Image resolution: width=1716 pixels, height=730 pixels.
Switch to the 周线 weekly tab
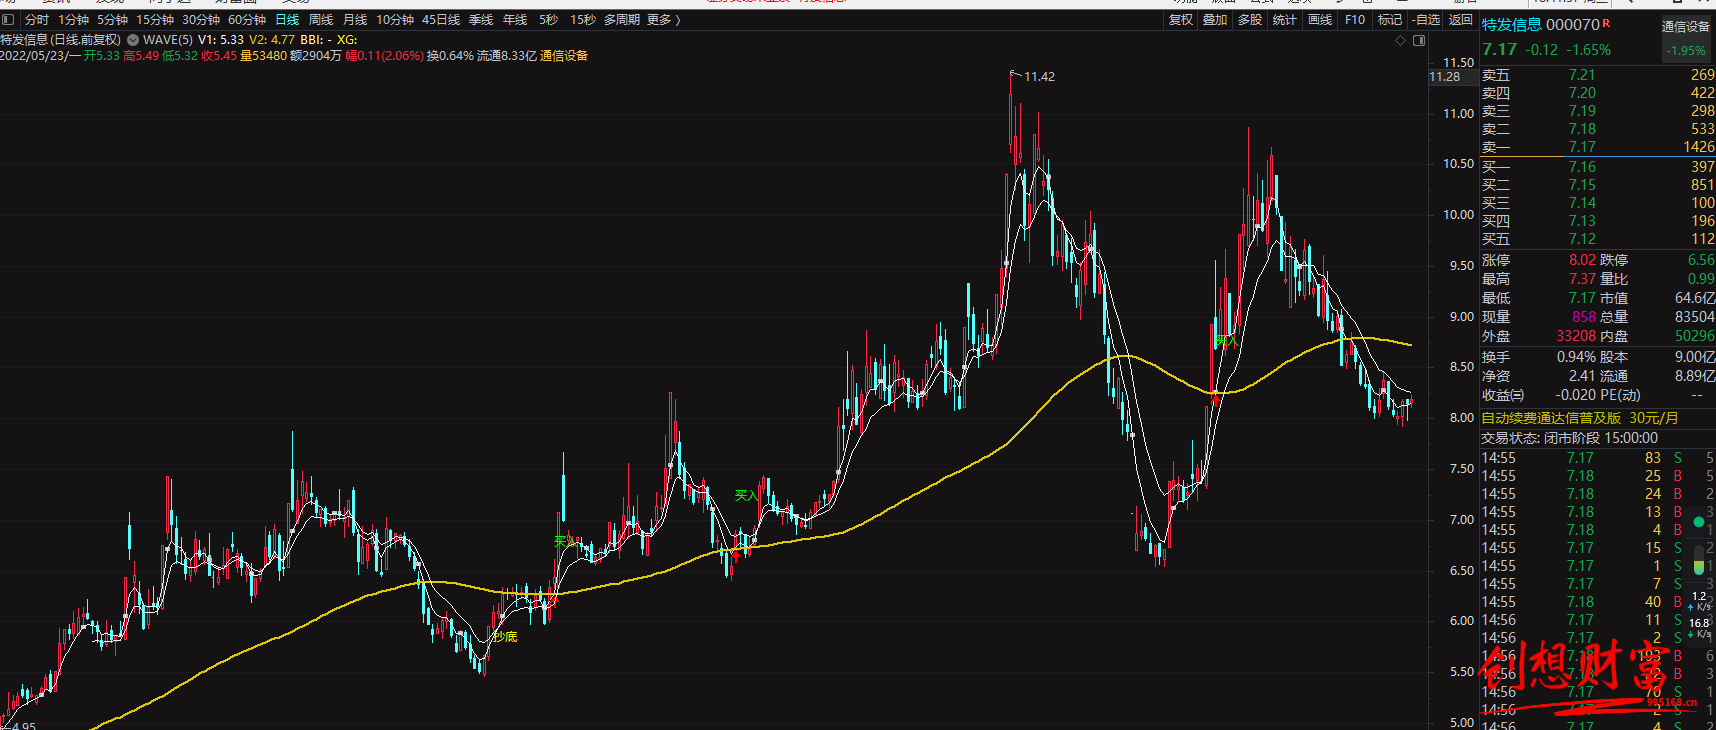pos(321,20)
